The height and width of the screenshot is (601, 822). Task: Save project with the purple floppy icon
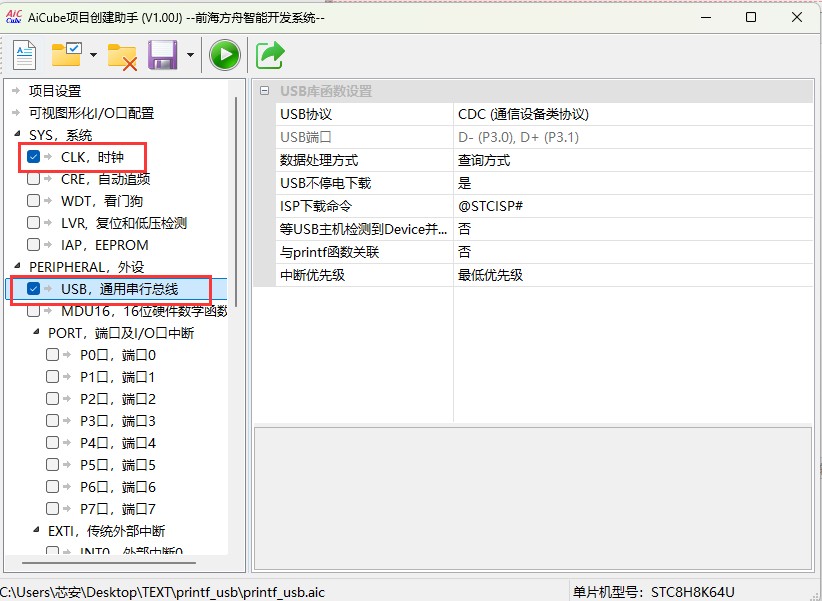click(163, 55)
